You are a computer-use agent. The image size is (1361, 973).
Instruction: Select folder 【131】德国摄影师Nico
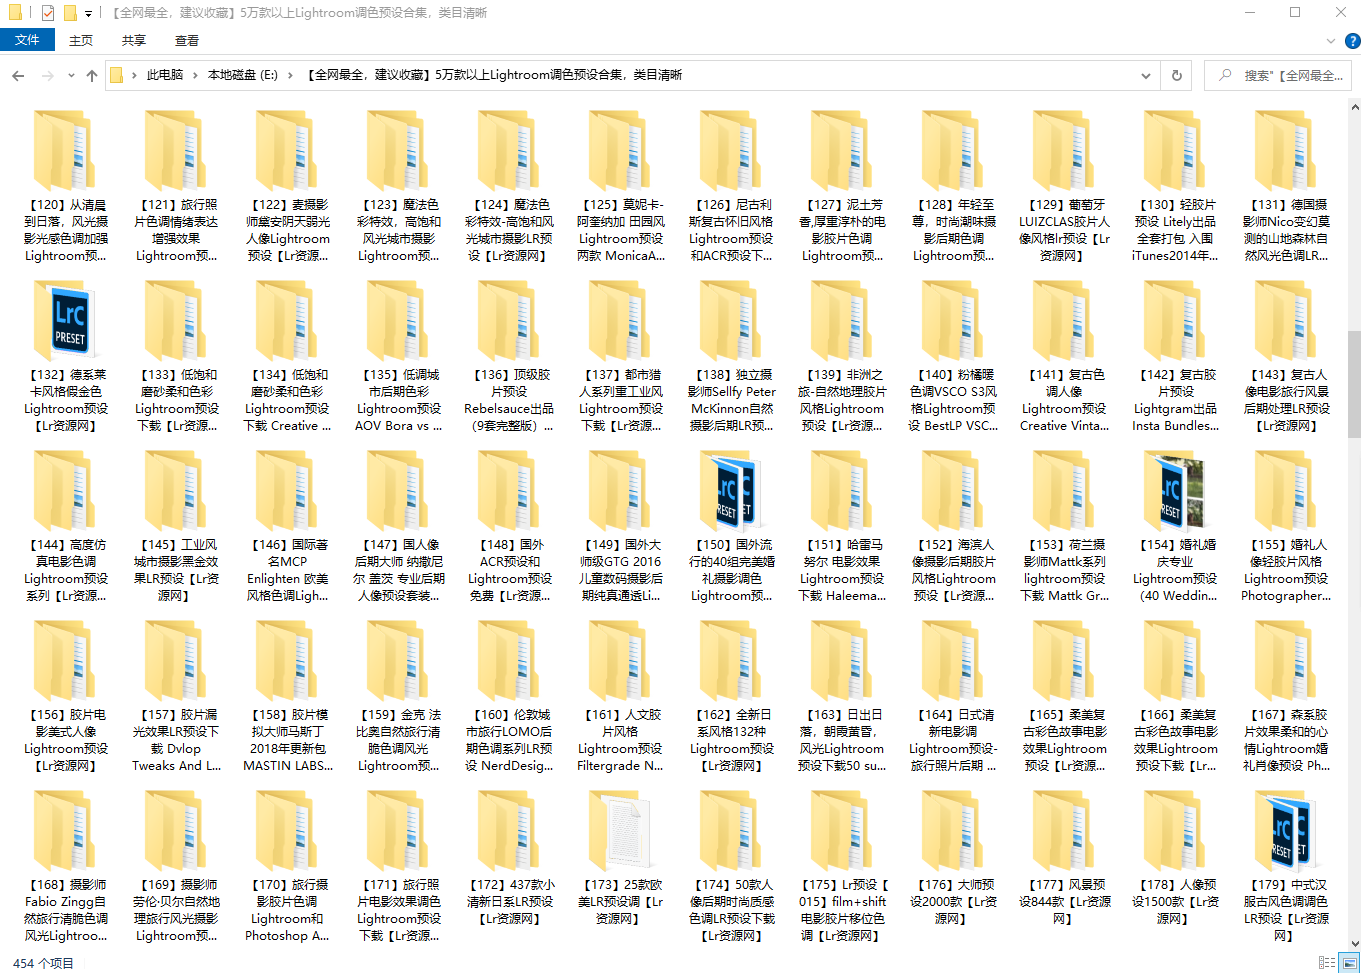click(1286, 186)
